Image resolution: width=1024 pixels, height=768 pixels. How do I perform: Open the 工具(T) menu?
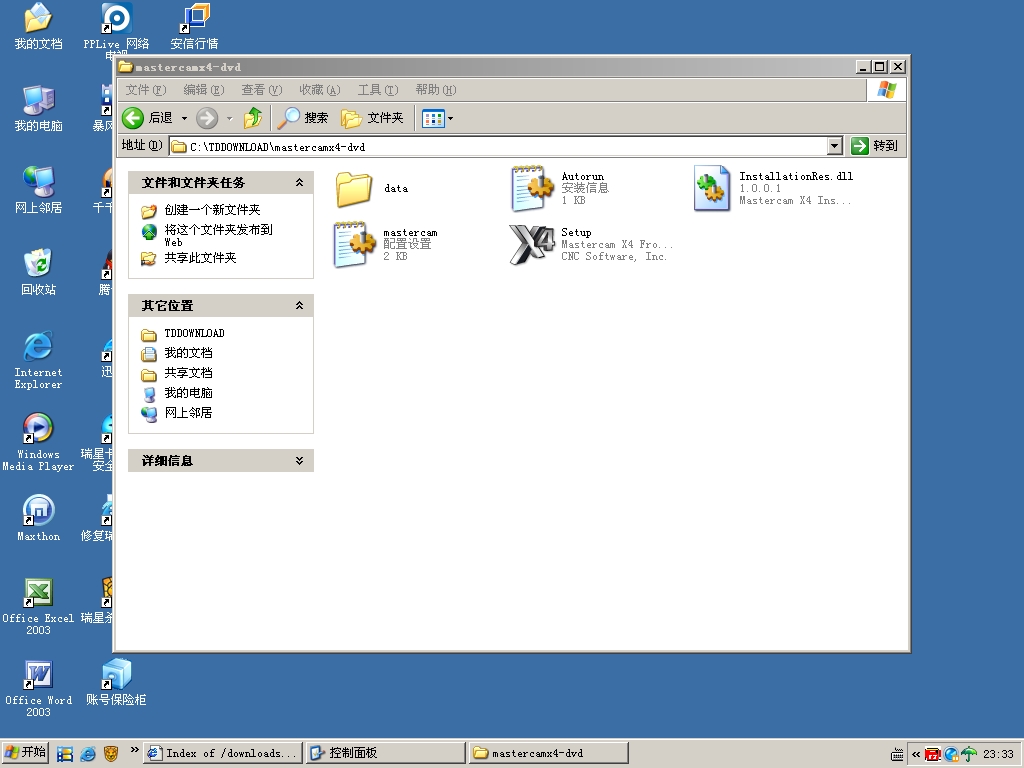(x=377, y=90)
